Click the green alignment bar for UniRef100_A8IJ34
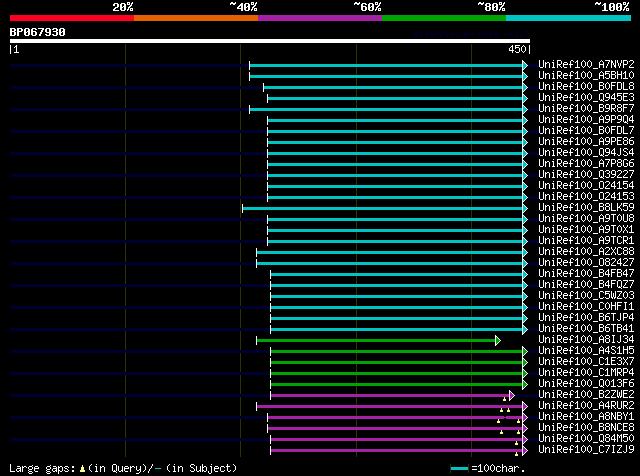The height and width of the screenshot is (476, 640). [x=376, y=340]
